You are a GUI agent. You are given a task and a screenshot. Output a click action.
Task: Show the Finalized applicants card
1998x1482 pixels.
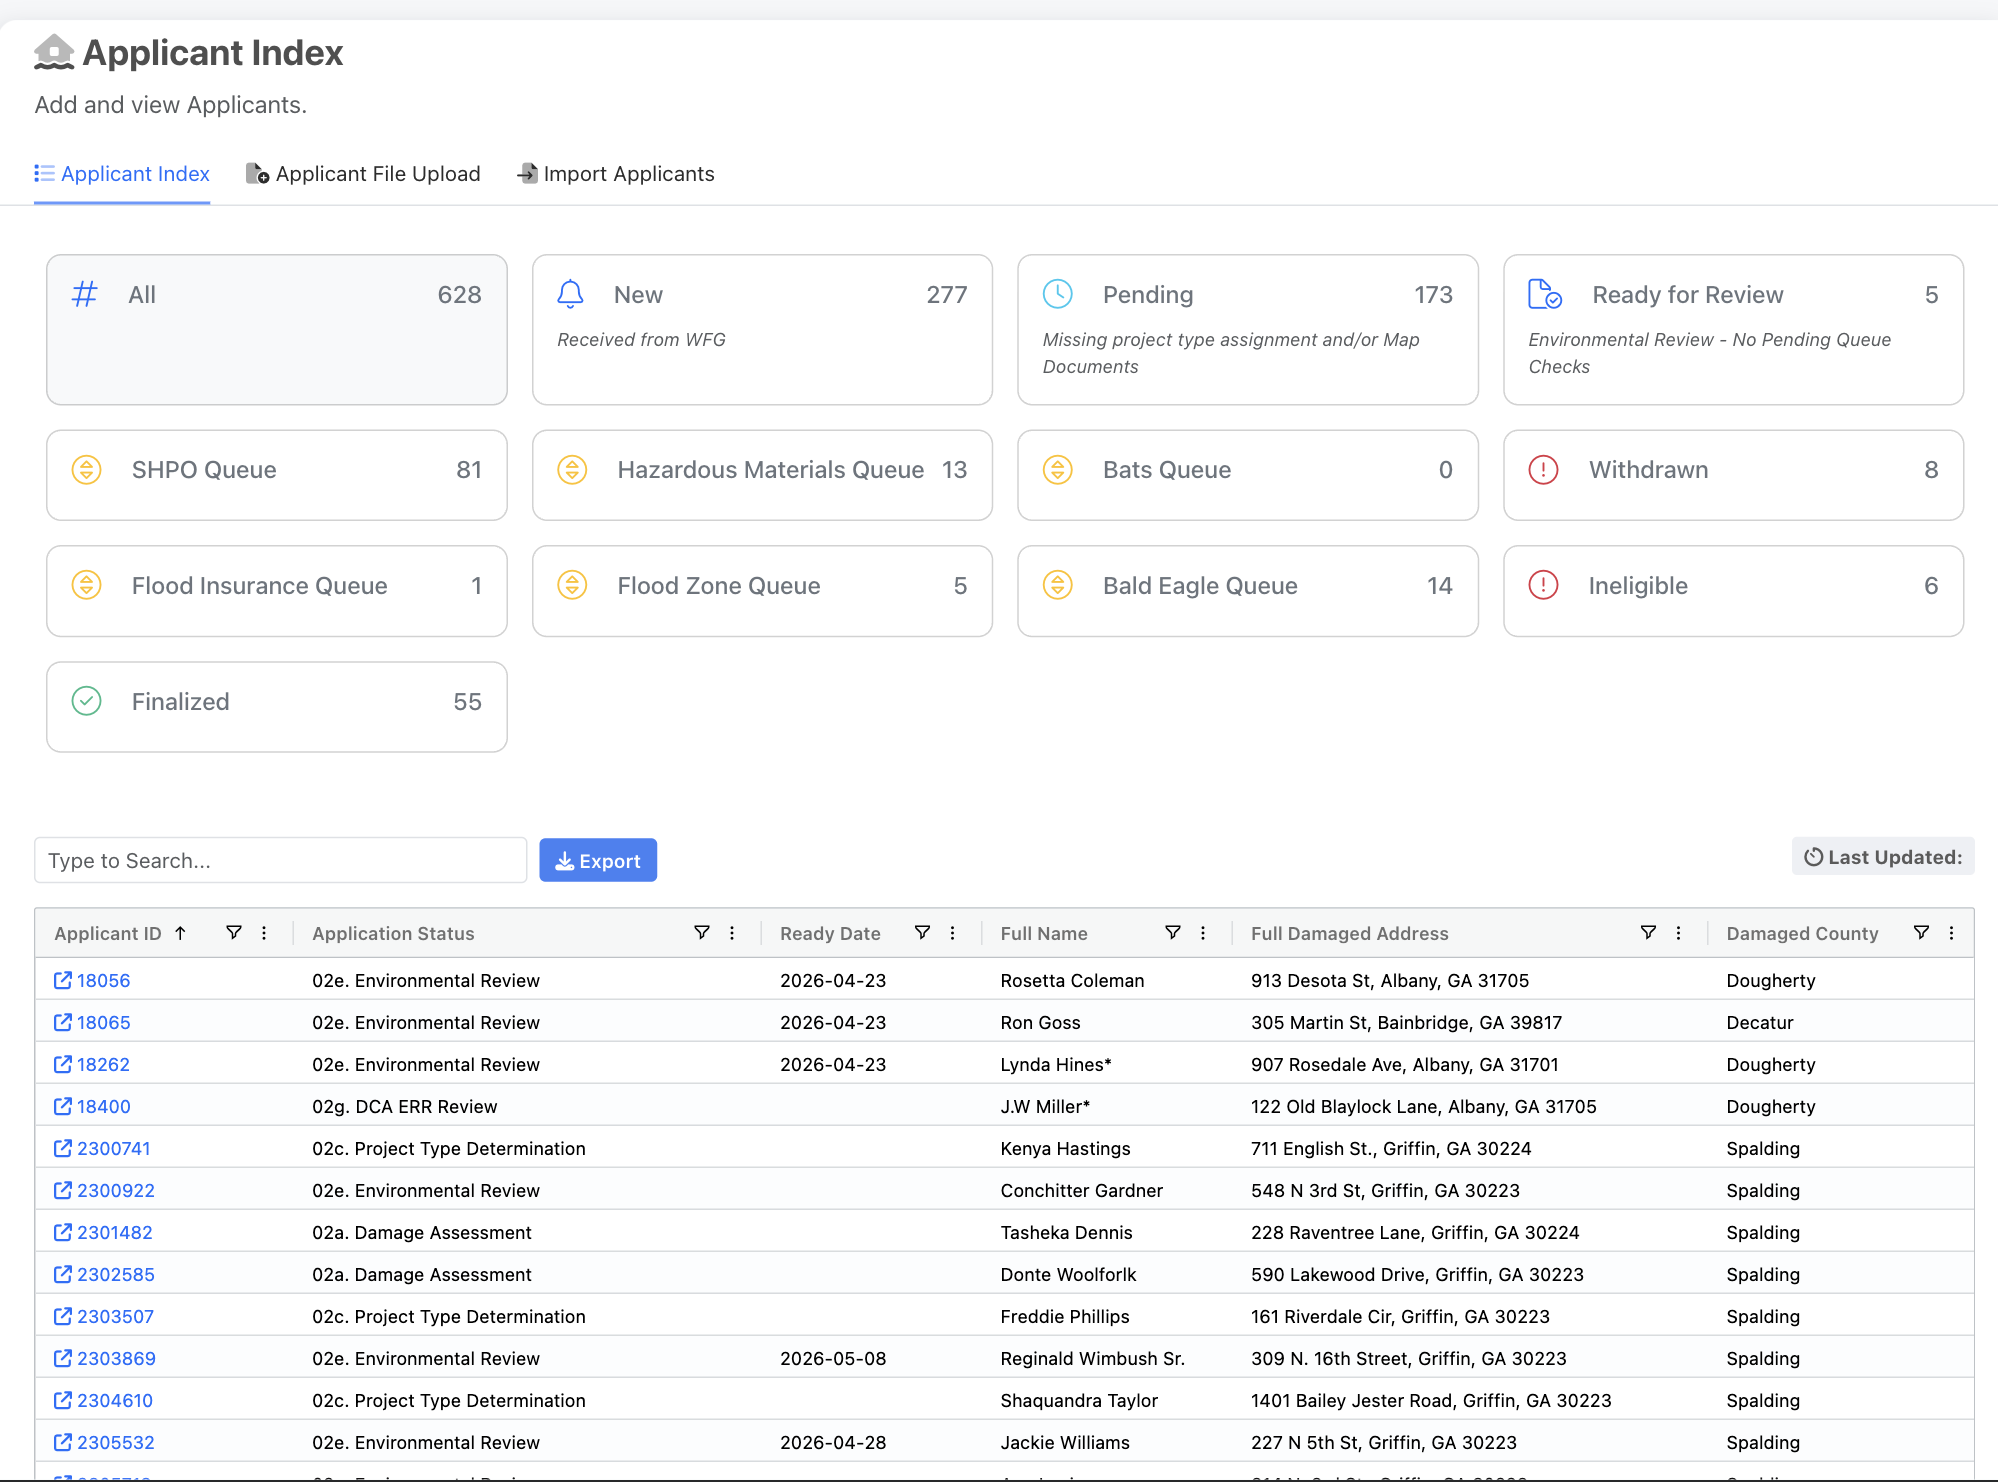click(x=277, y=707)
